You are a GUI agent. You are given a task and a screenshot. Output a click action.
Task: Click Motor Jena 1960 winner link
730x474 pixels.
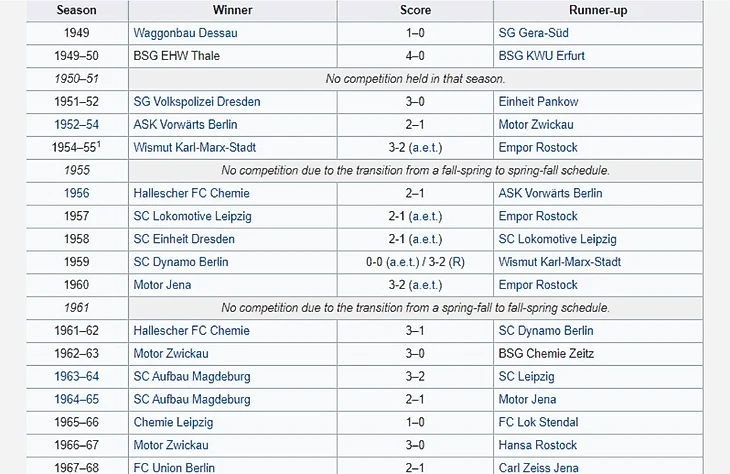pyautogui.click(x=162, y=285)
